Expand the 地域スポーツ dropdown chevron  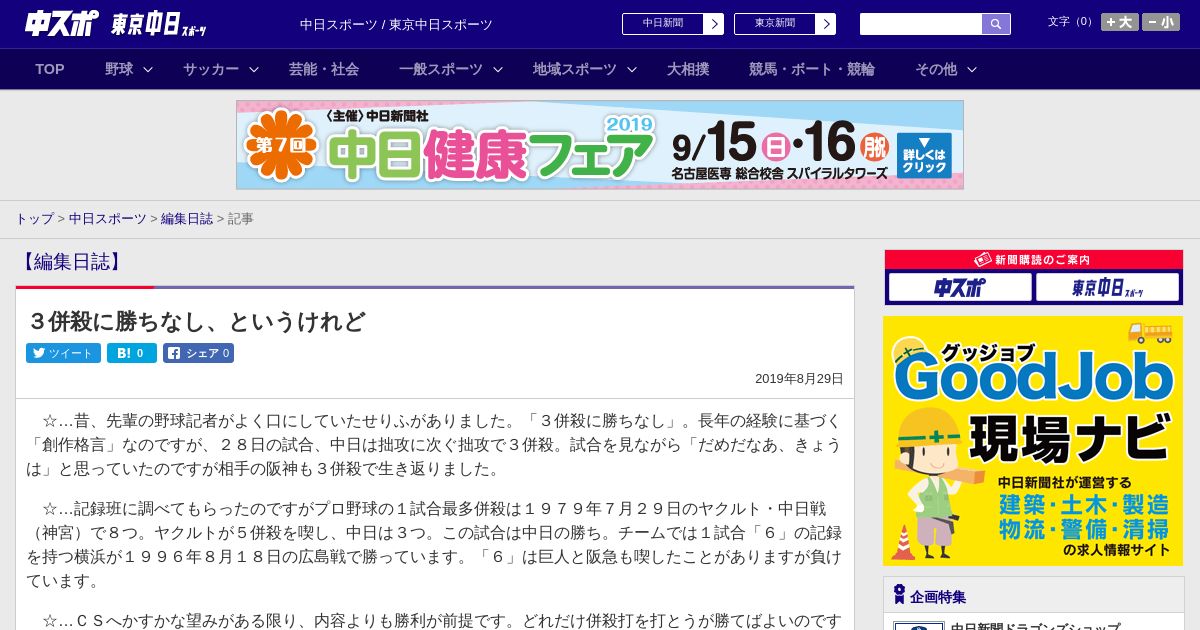pos(632,69)
